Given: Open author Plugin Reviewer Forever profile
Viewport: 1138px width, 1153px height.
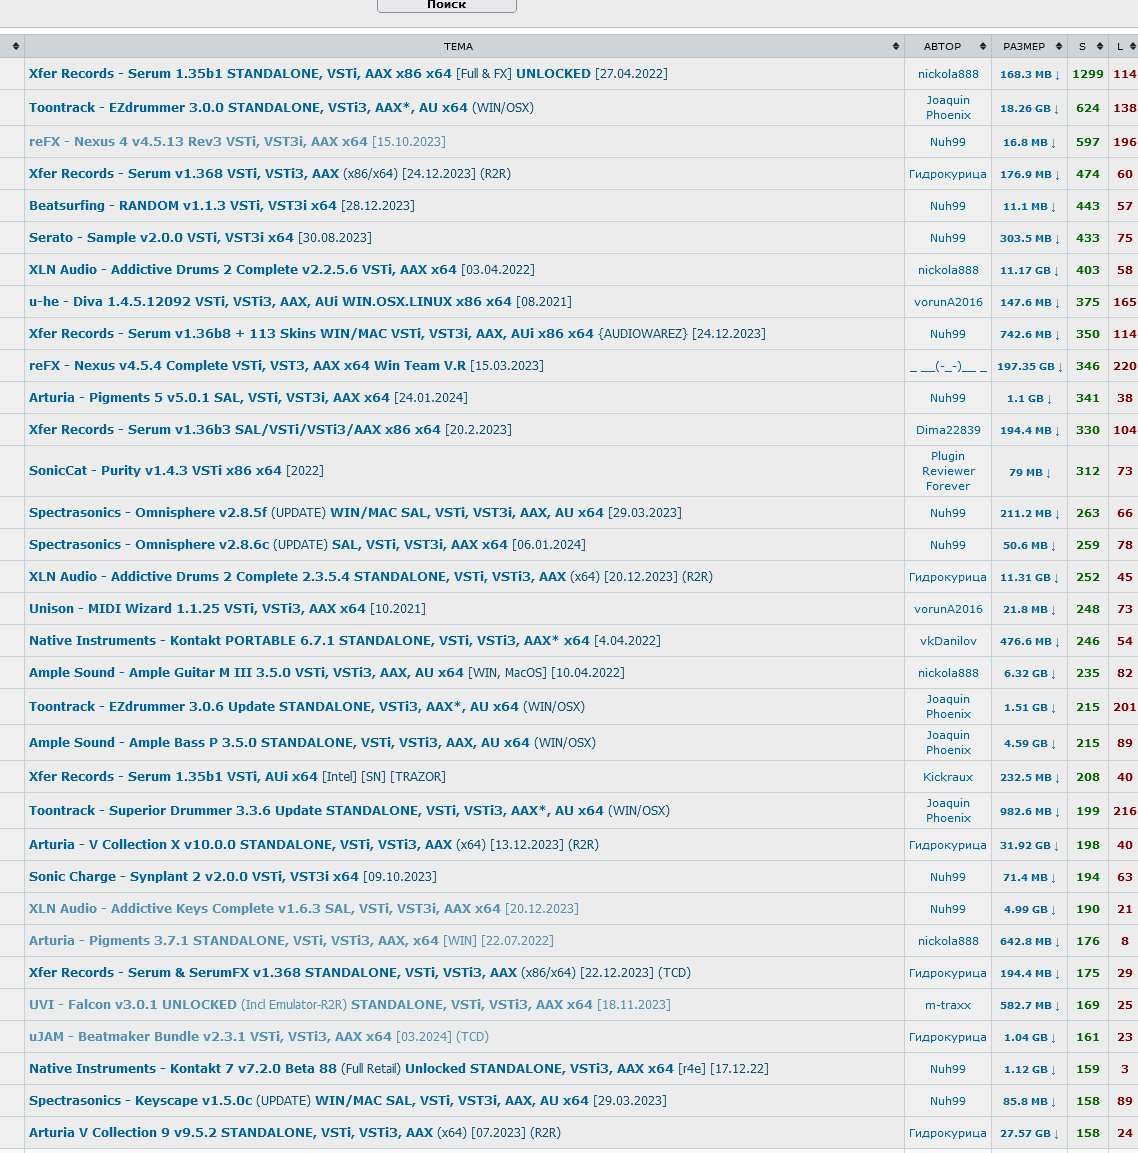Looking at the screenshot, I should [948, 471].
